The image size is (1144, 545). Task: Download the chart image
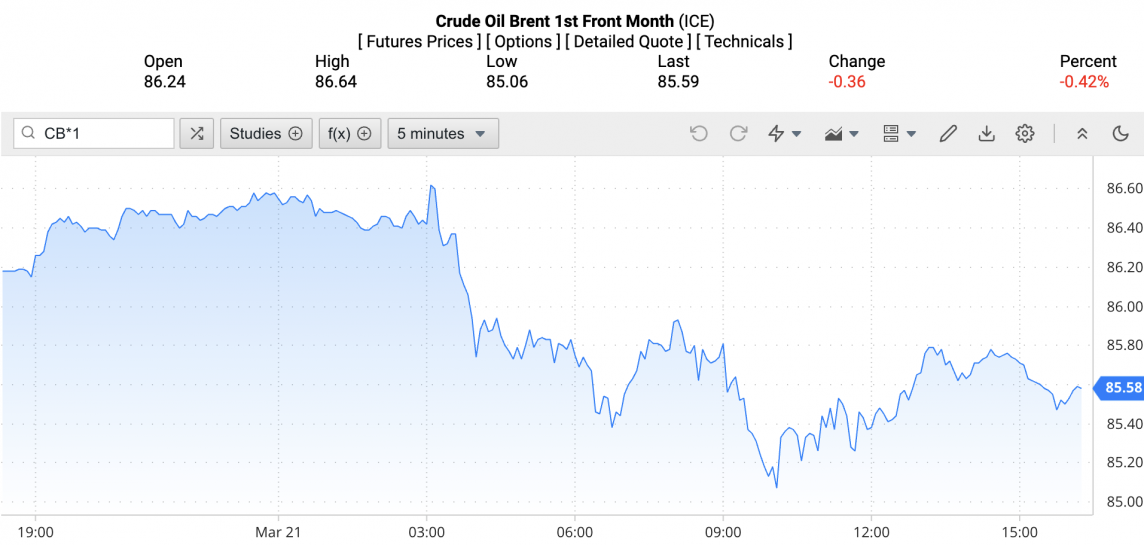(986, 134)
